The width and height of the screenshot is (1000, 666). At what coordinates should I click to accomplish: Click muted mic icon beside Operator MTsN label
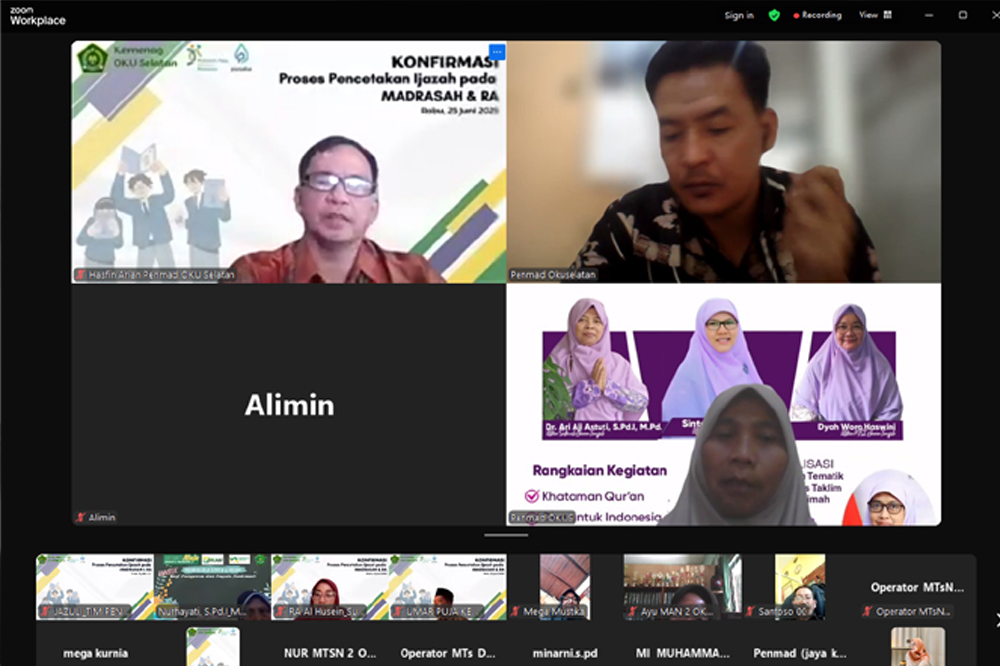[867, 611]
